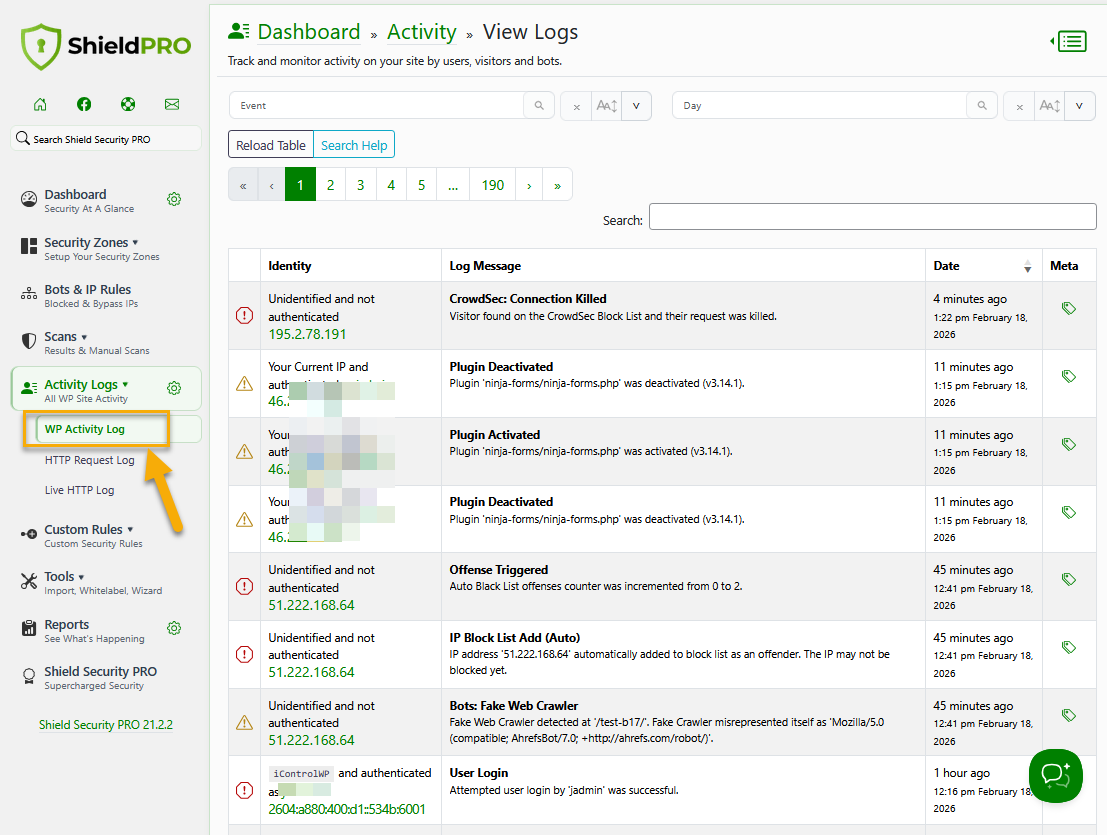Image resolution: width=1107 pixels, height=835 pixels.
Task: Go to page 3 of logs
Action: tap(361, 185)
